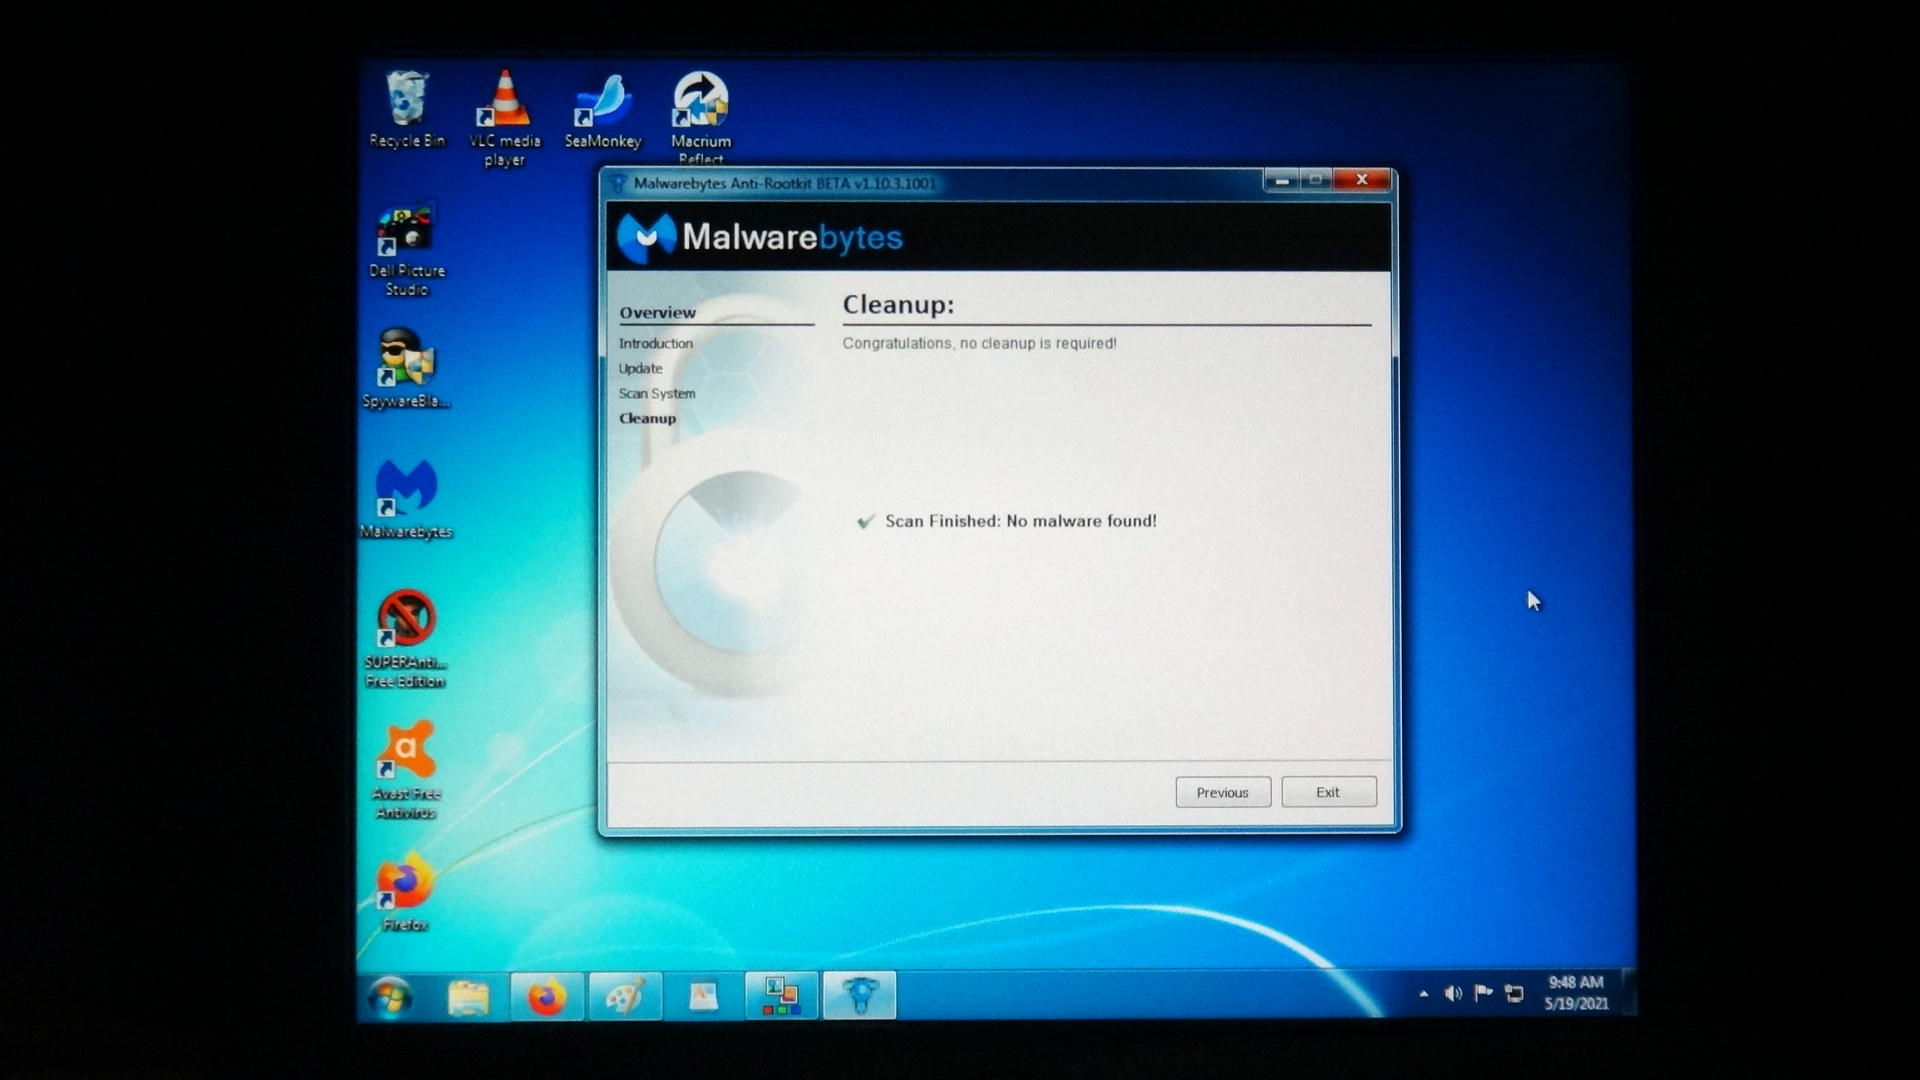Click the "Cleanup:" page heading
This screenshot has width=1920, height=1080.
pyautogui.click(x=898, y=305)
